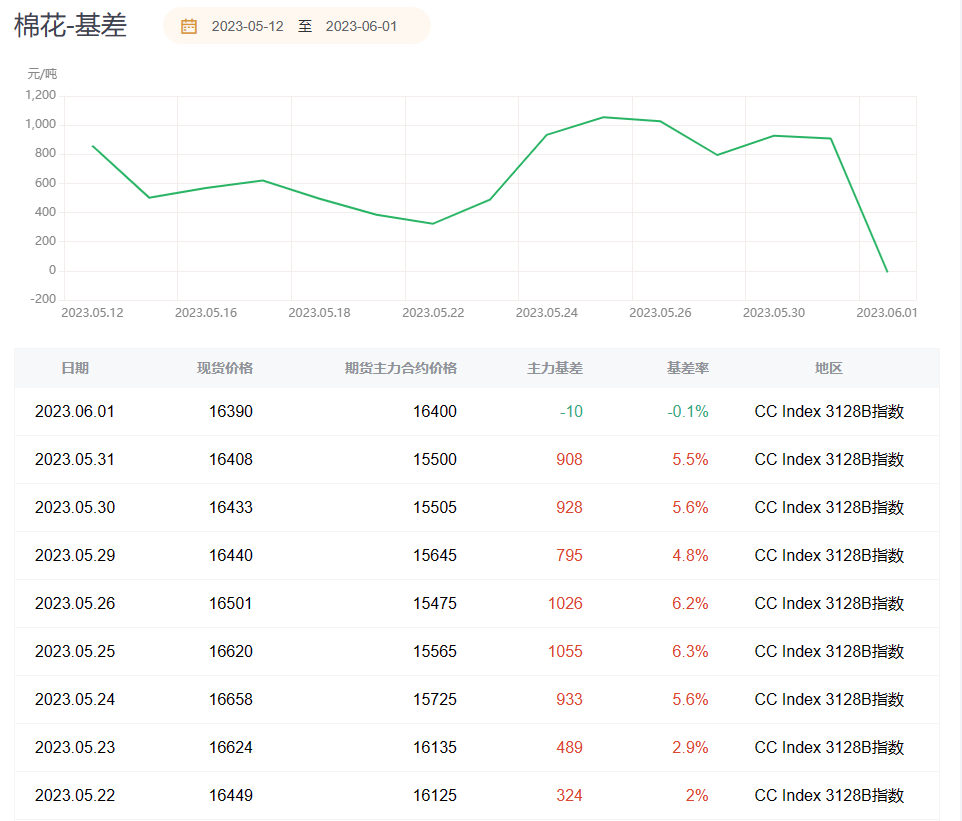Click the 现货价格 column header
962x821 pixels.
click(224, 368)
